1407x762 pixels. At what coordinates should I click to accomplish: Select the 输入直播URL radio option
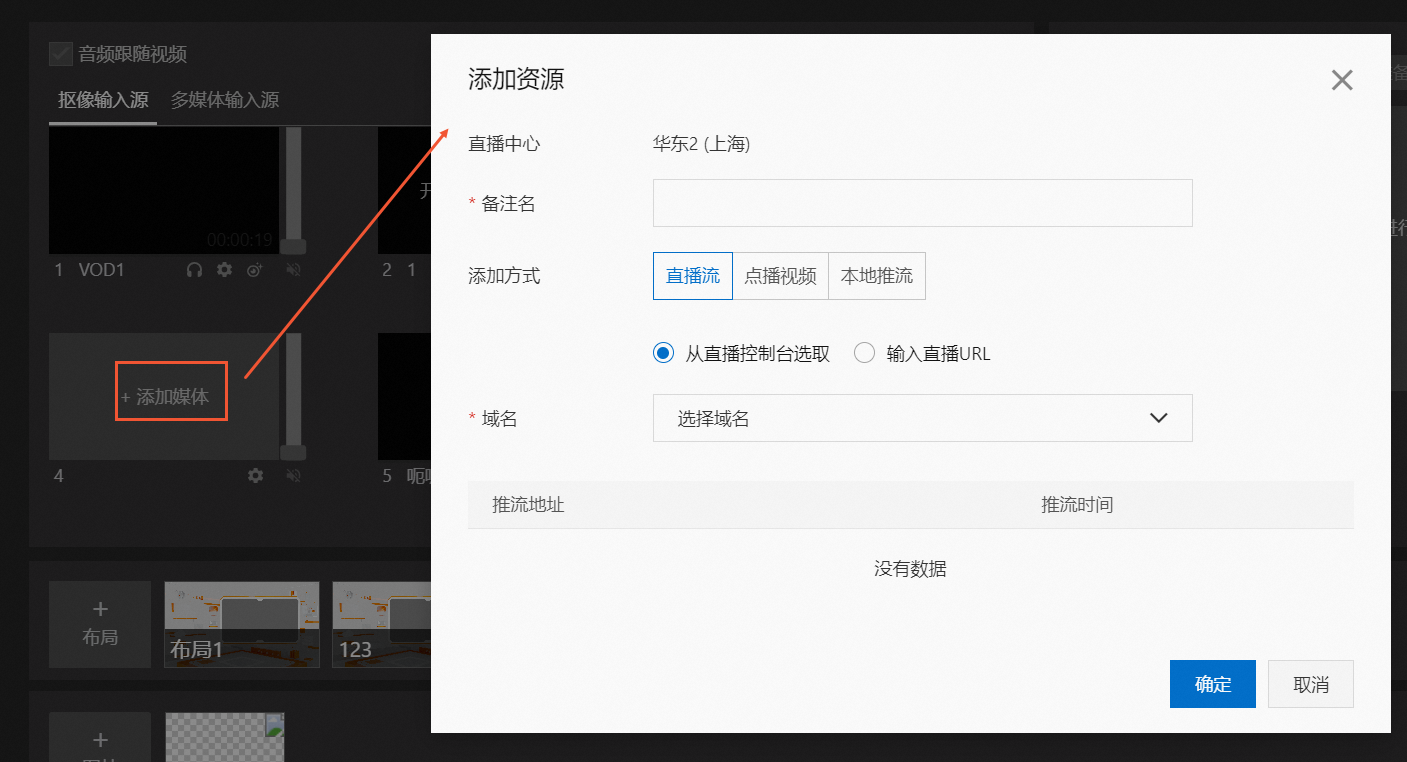tap(865, 353)
